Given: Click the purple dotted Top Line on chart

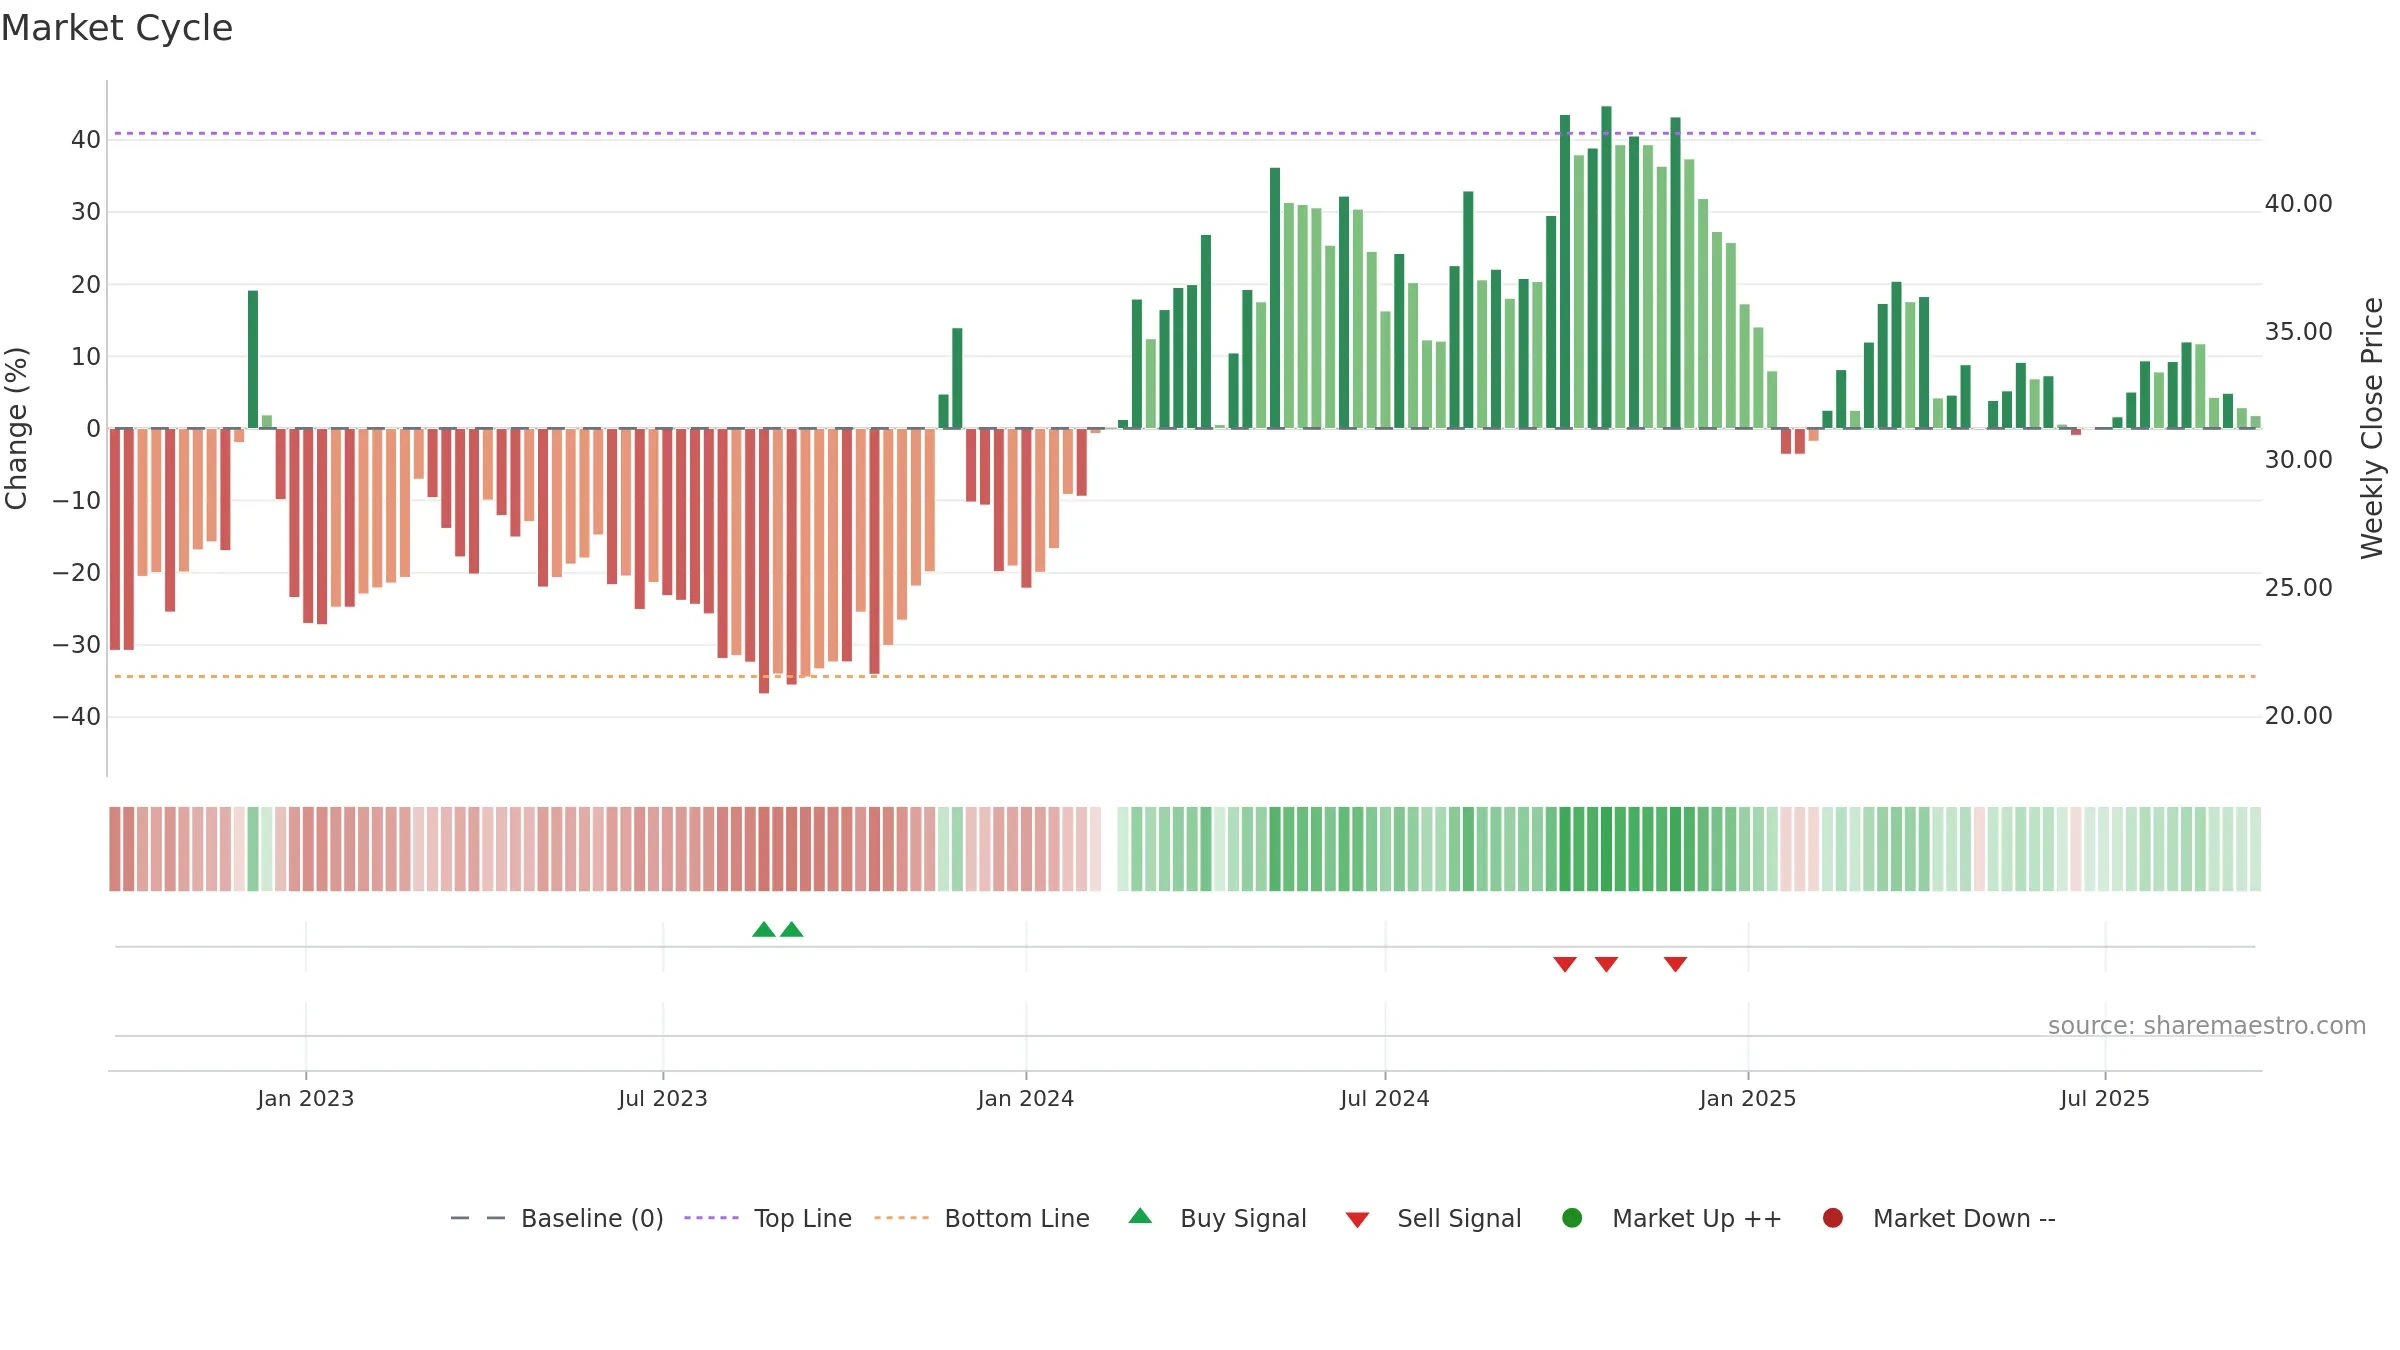Looking at the screenshot, I should point(1185,133).
